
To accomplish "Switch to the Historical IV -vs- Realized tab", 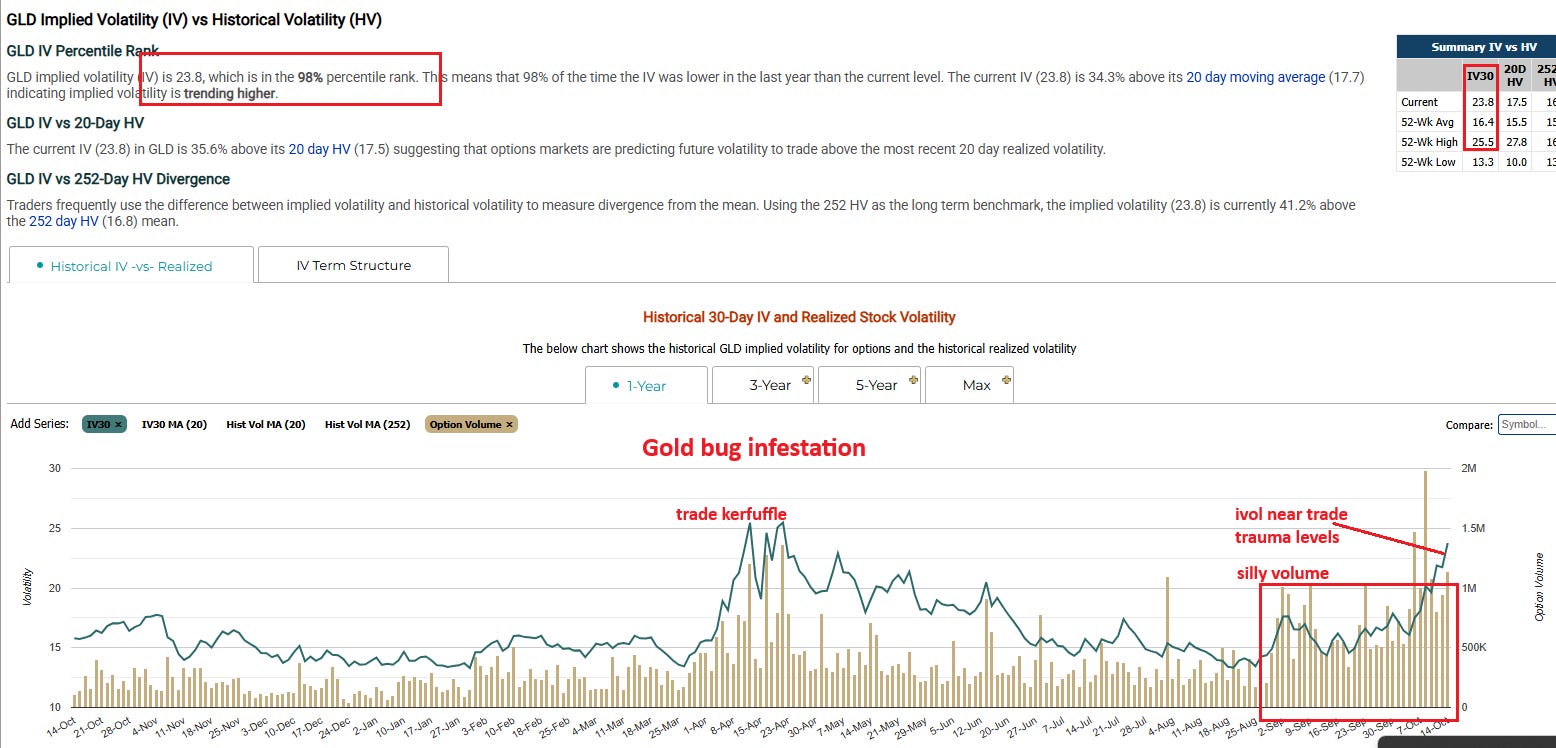I will click(130, 265).
